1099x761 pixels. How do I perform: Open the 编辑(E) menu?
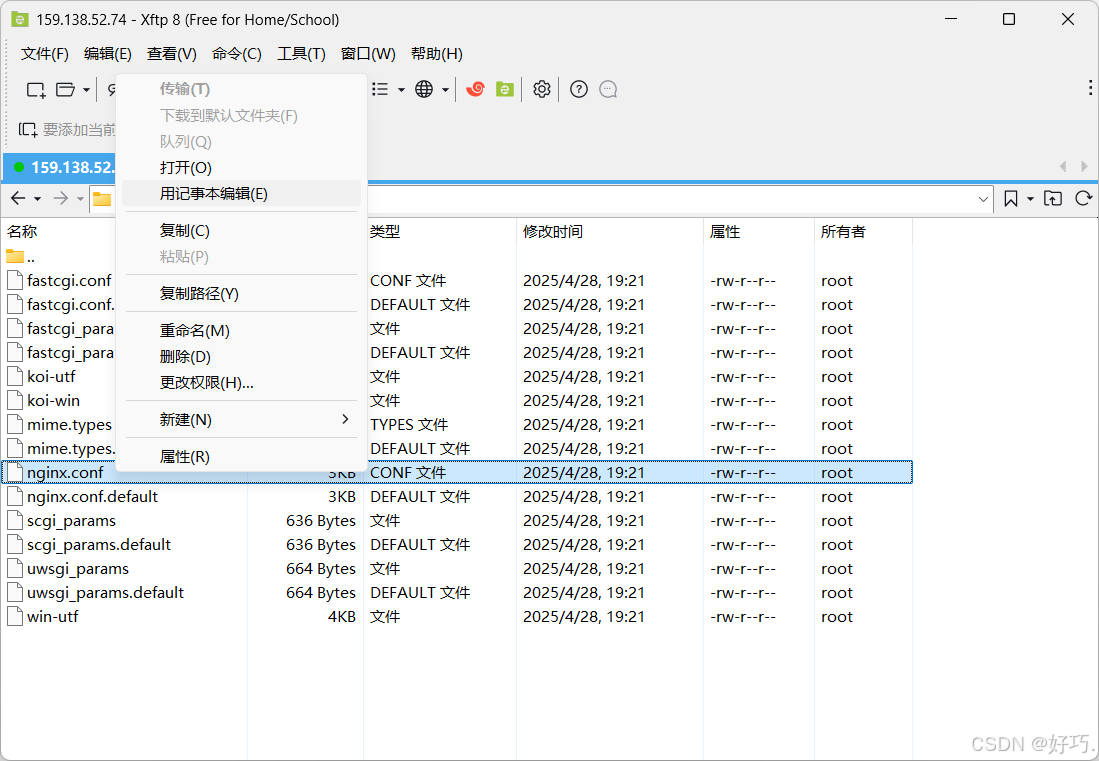pyautogui.click(x=107, y=54)
